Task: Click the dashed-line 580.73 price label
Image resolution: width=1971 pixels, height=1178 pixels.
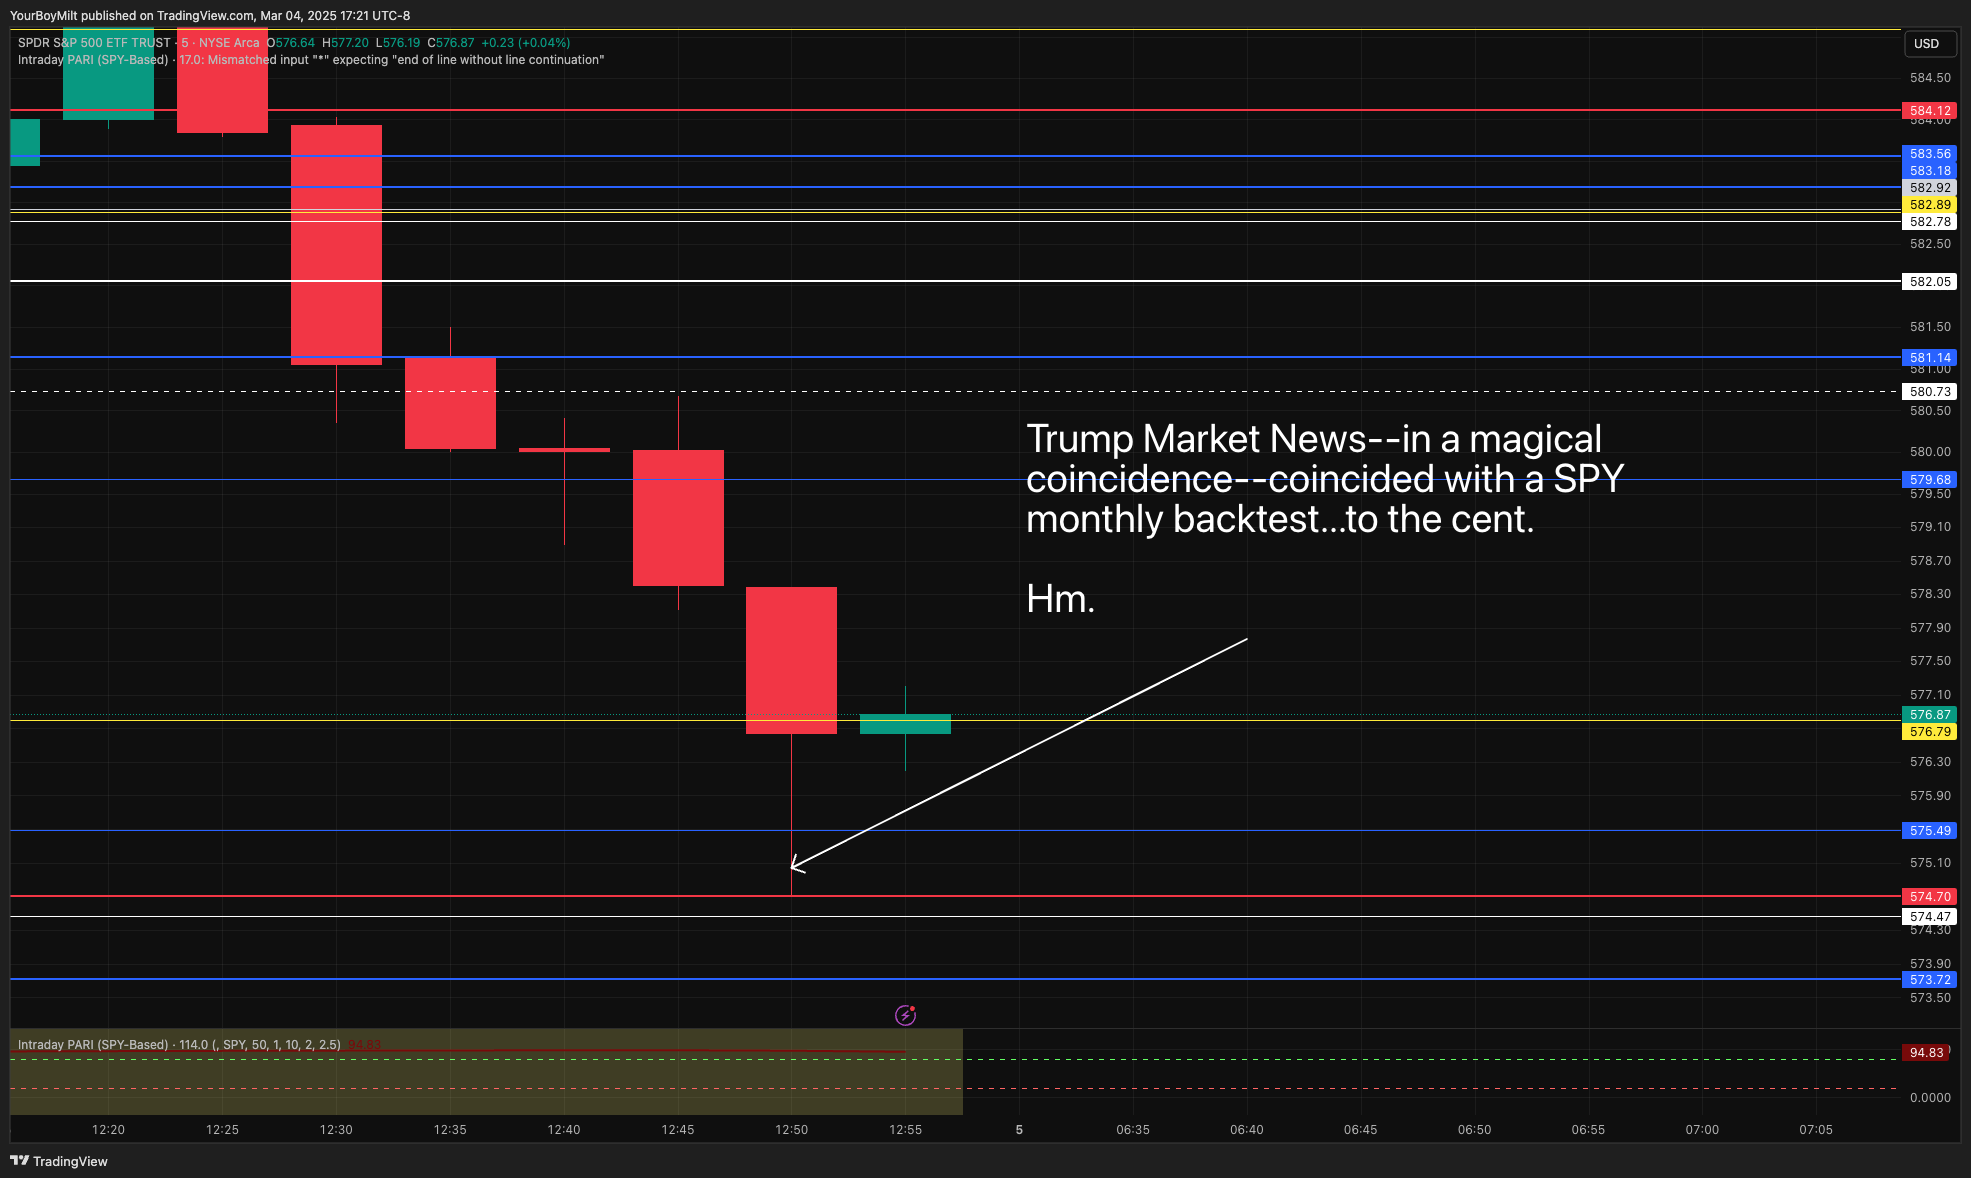Action: click(x=1929, y=392)
